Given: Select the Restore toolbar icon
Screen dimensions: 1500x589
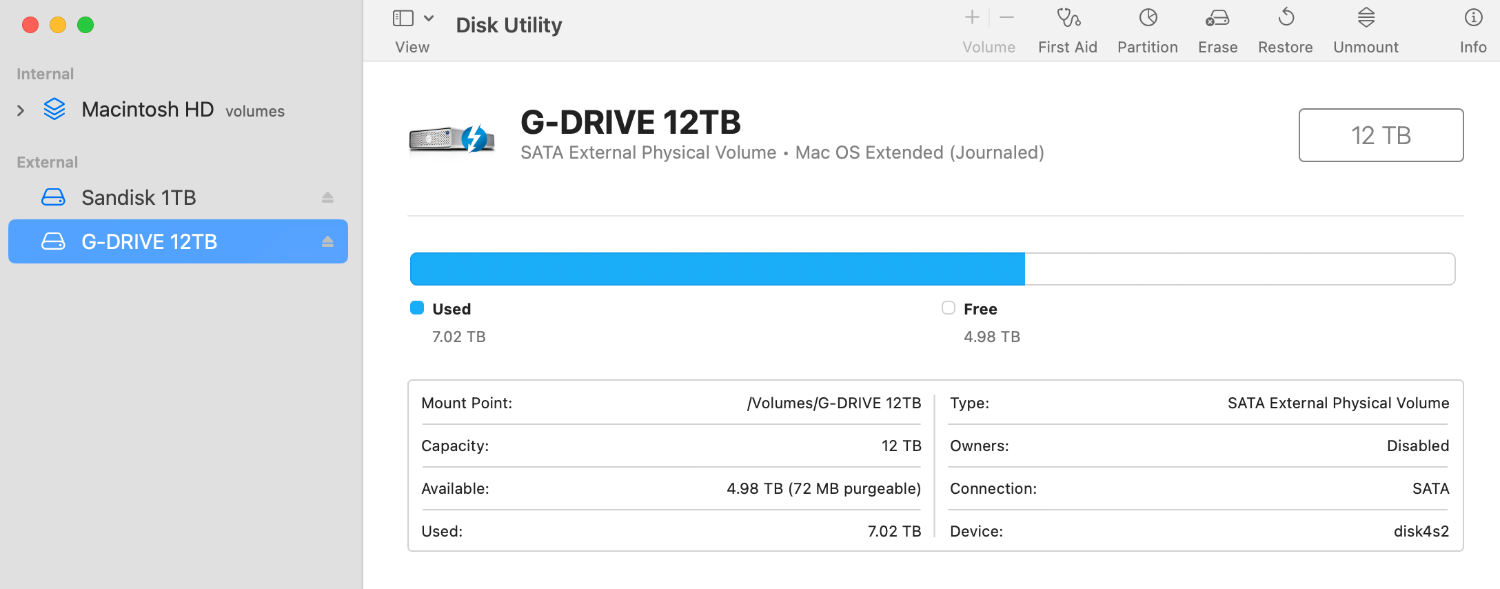Looking at the screenshot, I should 1286,18.
